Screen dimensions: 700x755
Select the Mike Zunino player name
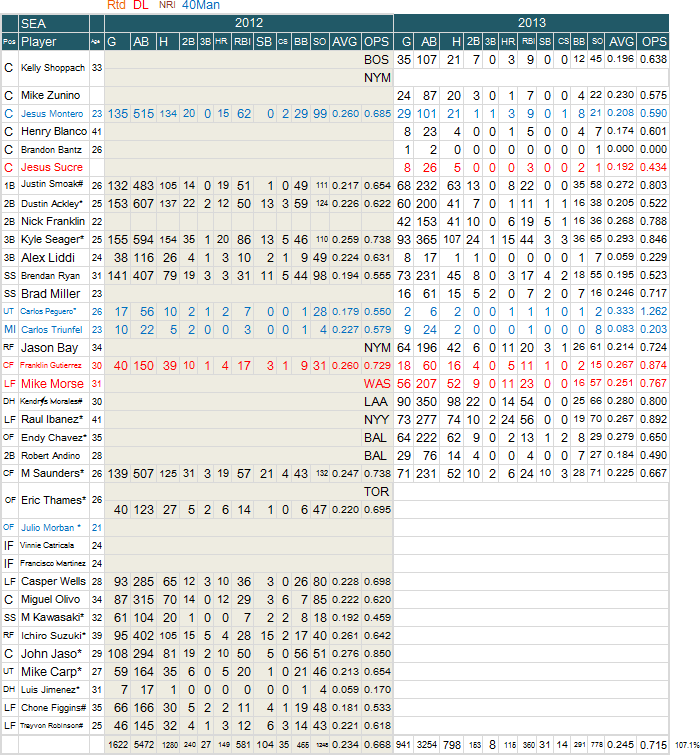pyautogui.click(x=51, y=95)
